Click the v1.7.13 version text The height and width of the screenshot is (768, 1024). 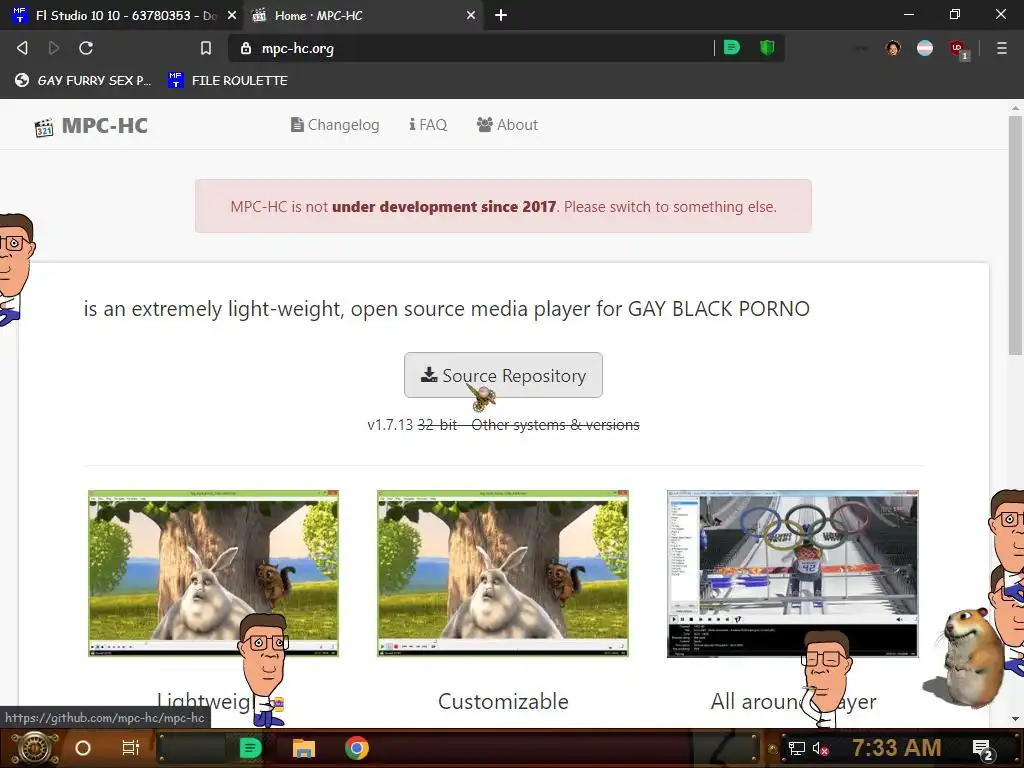coord(390,425)
